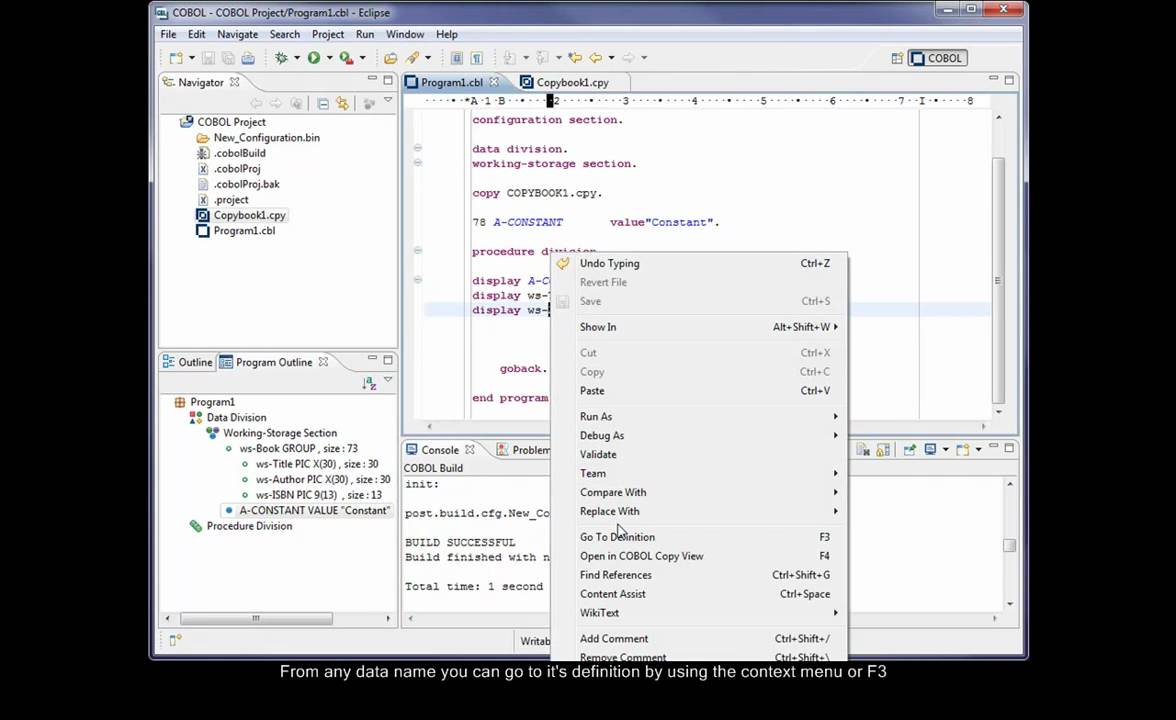Image resolution: width=1176 pixels, height=720 pixels.
Task: Collapse the data division fold marker in editor
Action: coord(418,148)
